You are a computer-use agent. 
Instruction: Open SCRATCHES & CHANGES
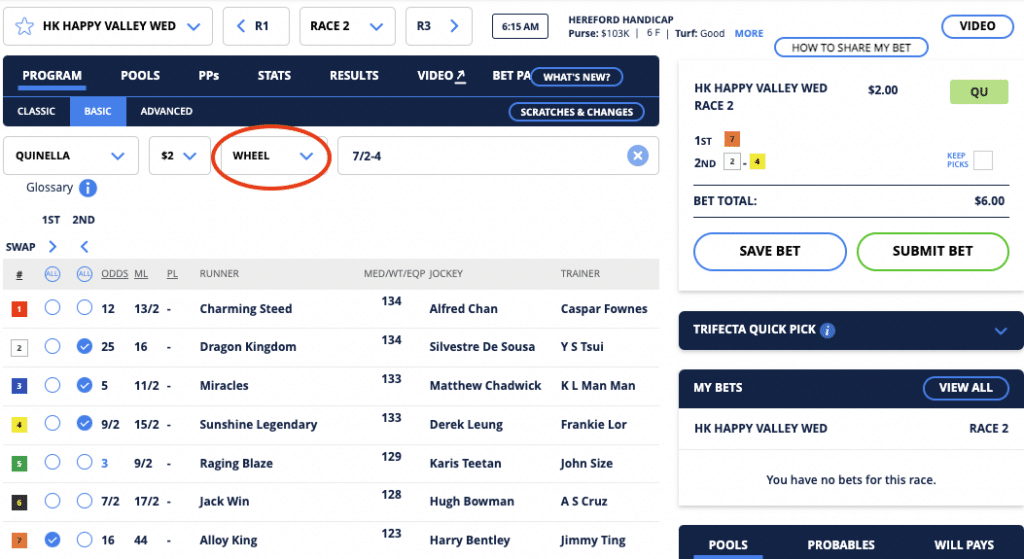tap(576, 112)
